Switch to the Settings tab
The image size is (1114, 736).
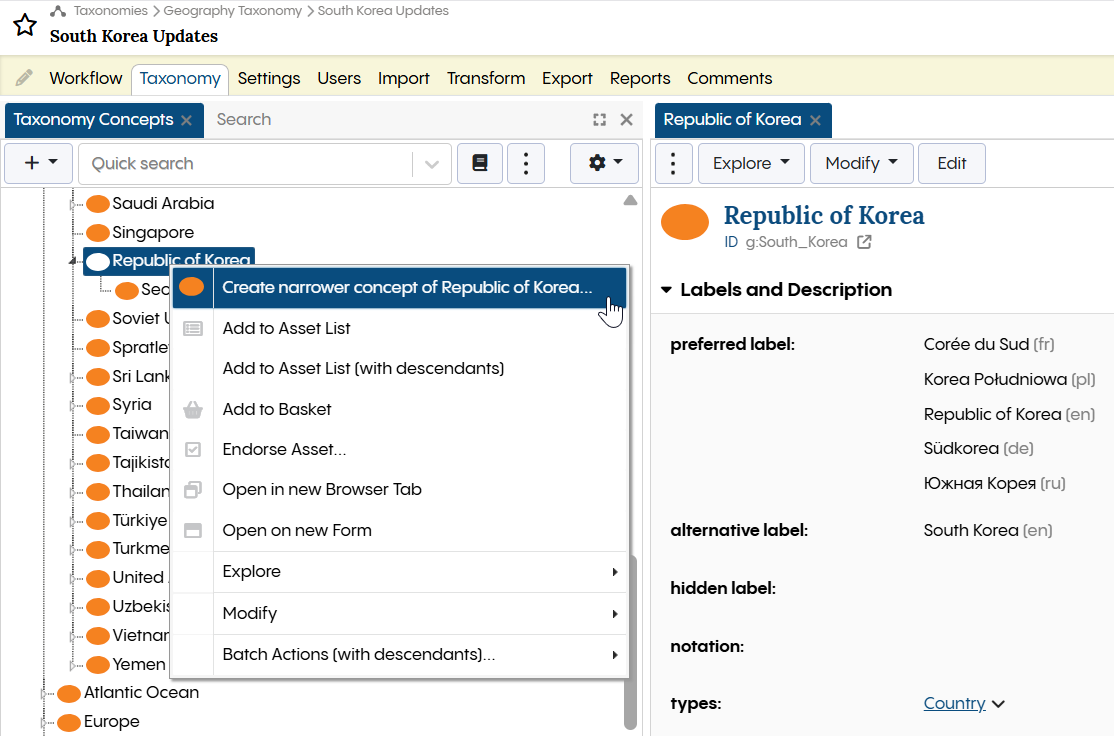(270, 78)
